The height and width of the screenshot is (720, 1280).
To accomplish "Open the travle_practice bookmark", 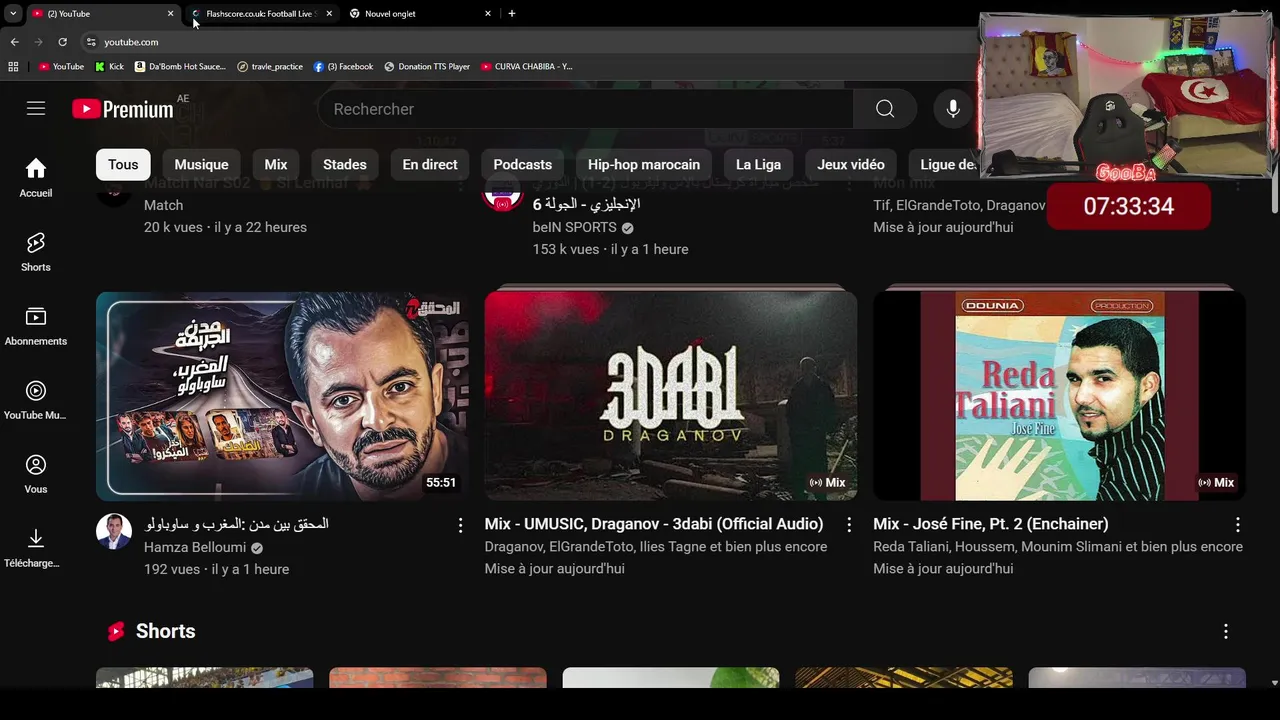I will 270,67.
